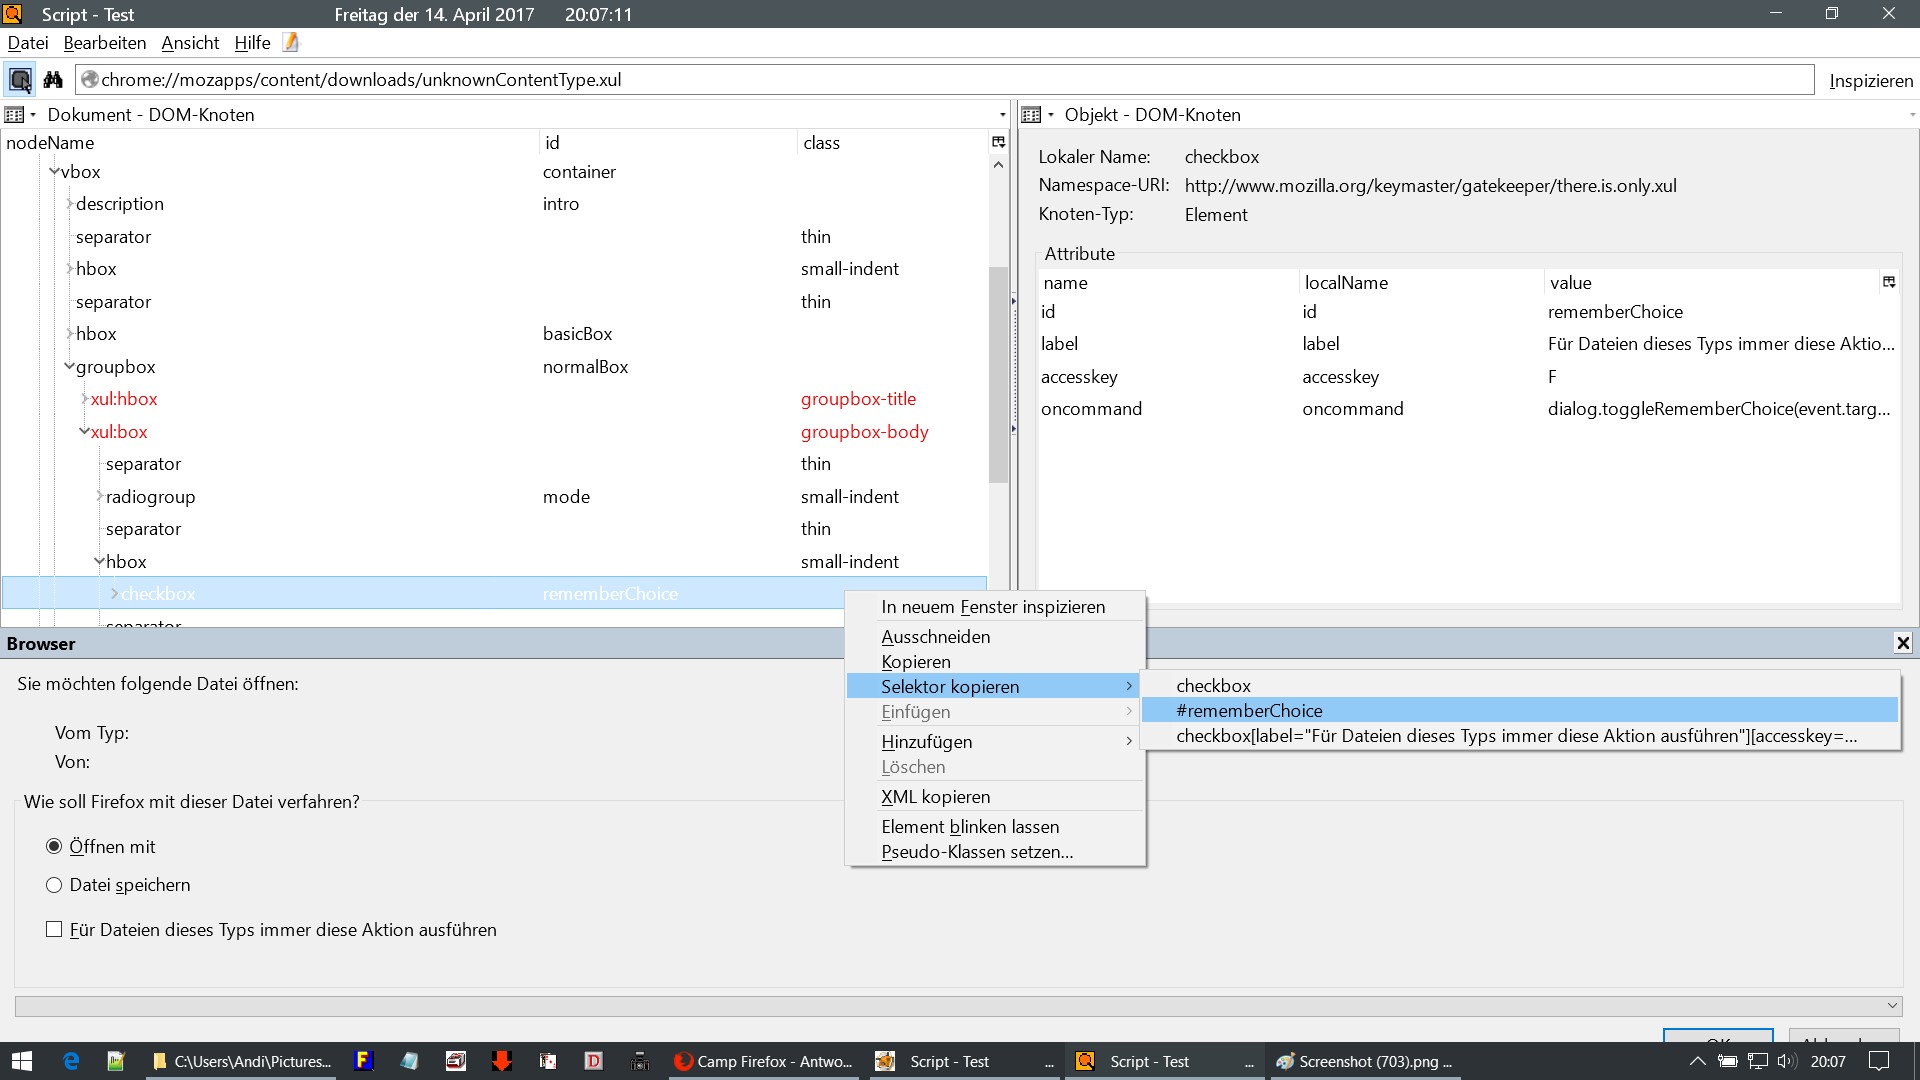Click 'XML kopieren' in the context menu
The image size is (1920, 1080).
click(x=935, y=797)
